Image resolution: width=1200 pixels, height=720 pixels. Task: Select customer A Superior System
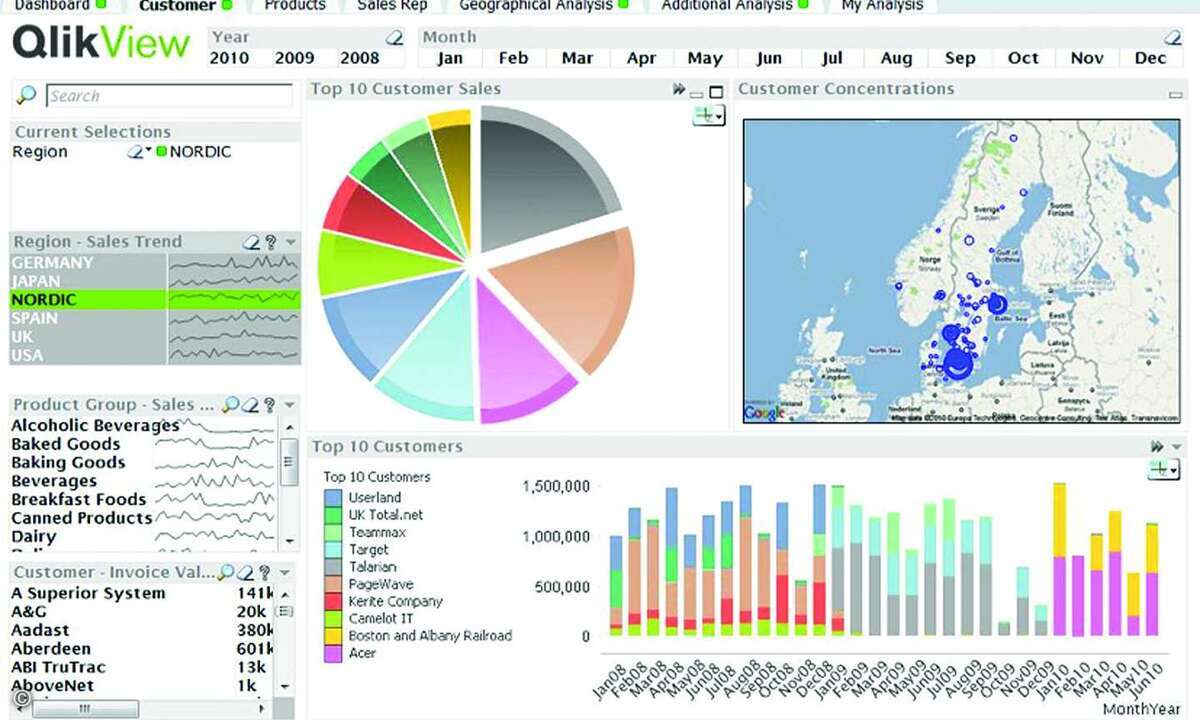88,593
